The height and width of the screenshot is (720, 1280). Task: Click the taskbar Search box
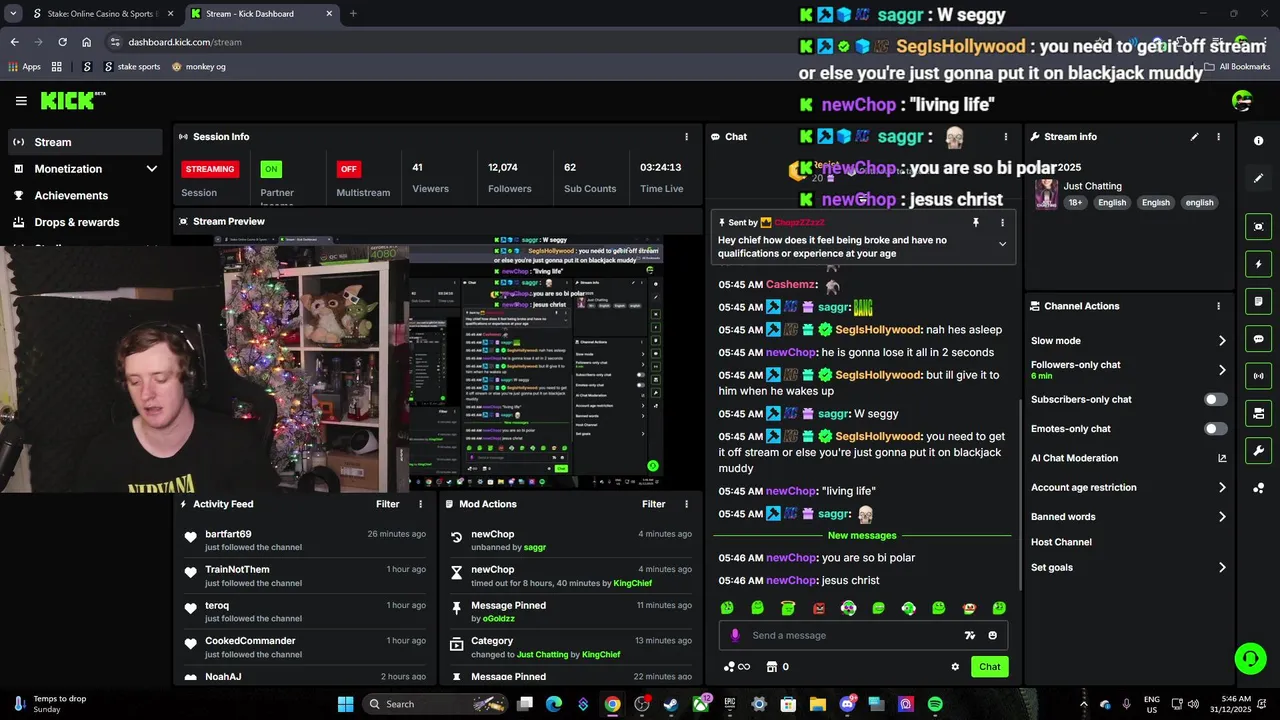click(x=433, y=704)
